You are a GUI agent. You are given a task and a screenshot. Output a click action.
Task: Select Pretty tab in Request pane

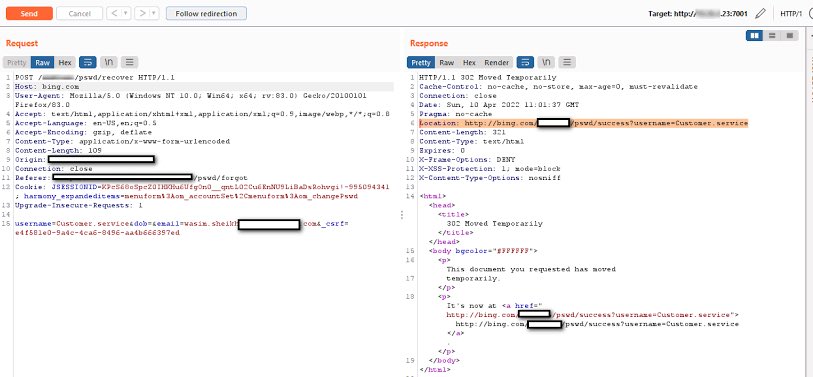[x=17, y=62]
